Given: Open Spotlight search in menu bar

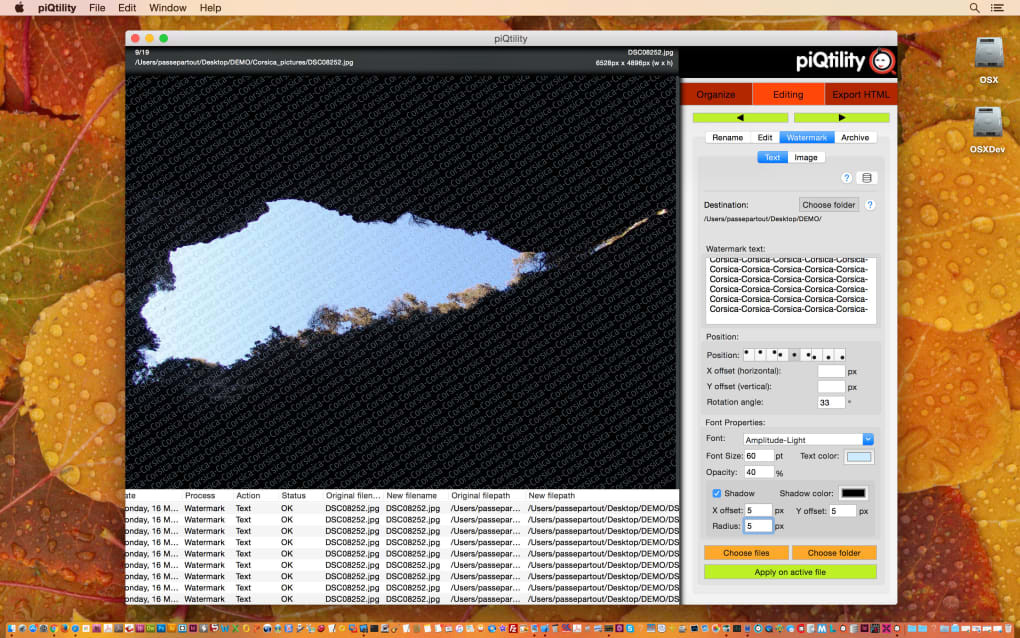Looking at the screenshot, I should point(974,8).
